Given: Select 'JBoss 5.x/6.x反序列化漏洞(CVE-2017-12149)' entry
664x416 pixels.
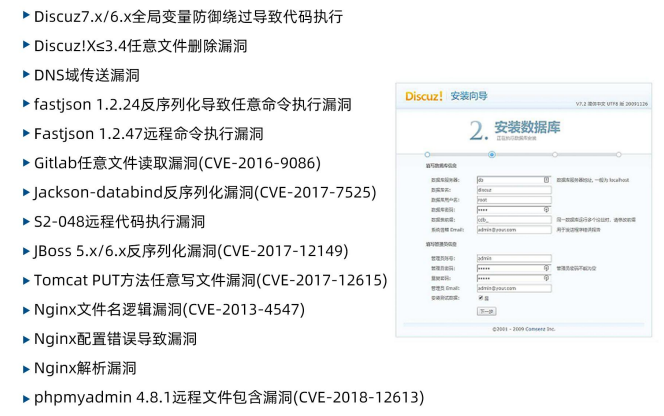Looking at the screenshot, I should pos(191,251).
